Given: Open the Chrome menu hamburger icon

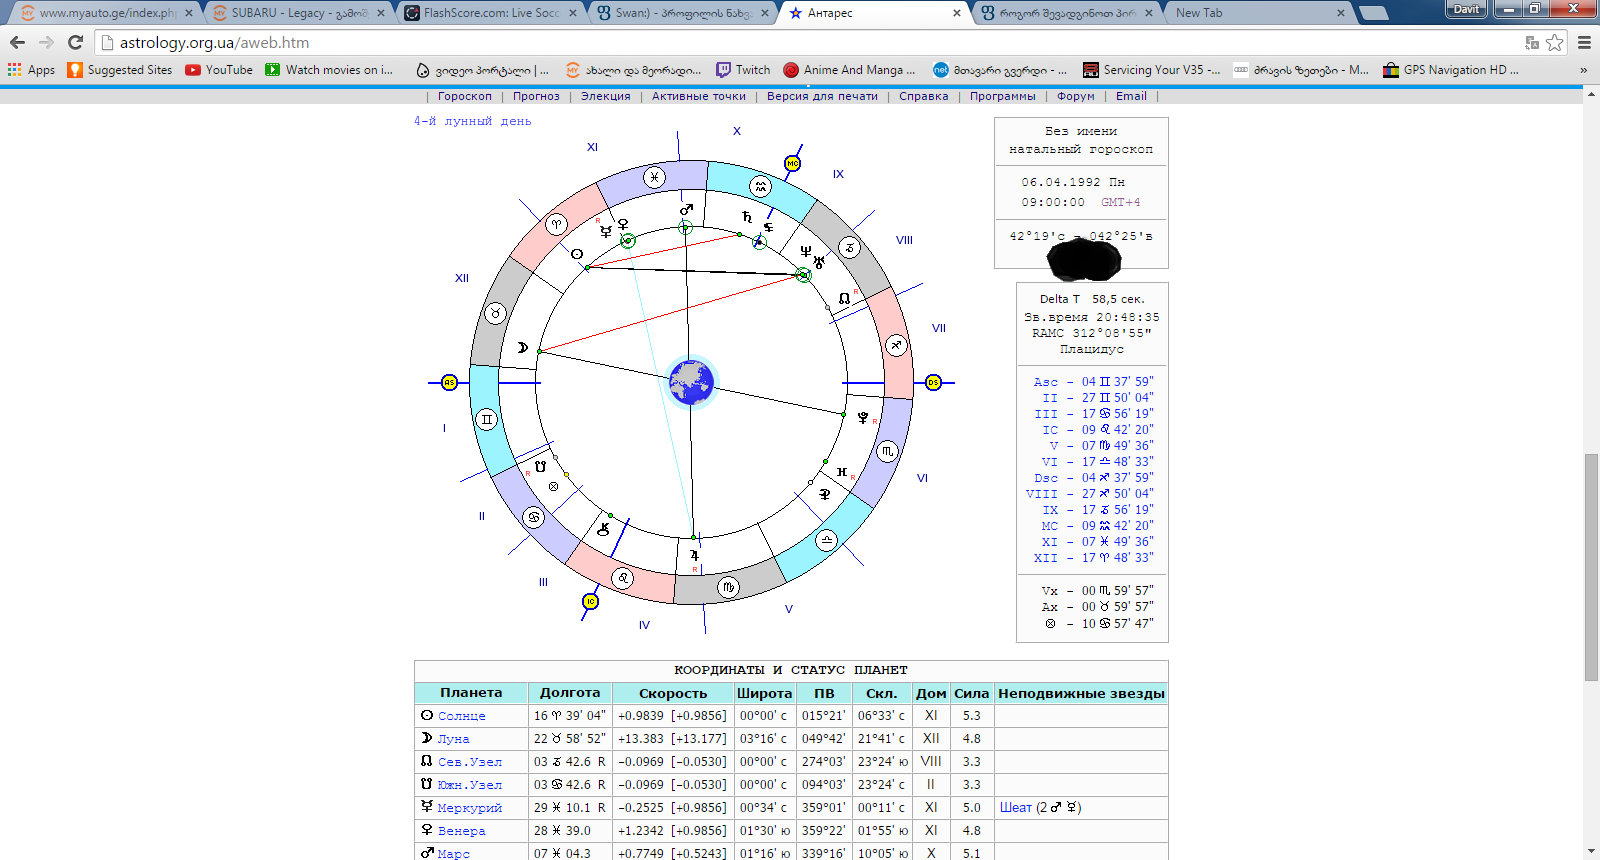Looking at the screenshot, I should tap(1584, 42).
